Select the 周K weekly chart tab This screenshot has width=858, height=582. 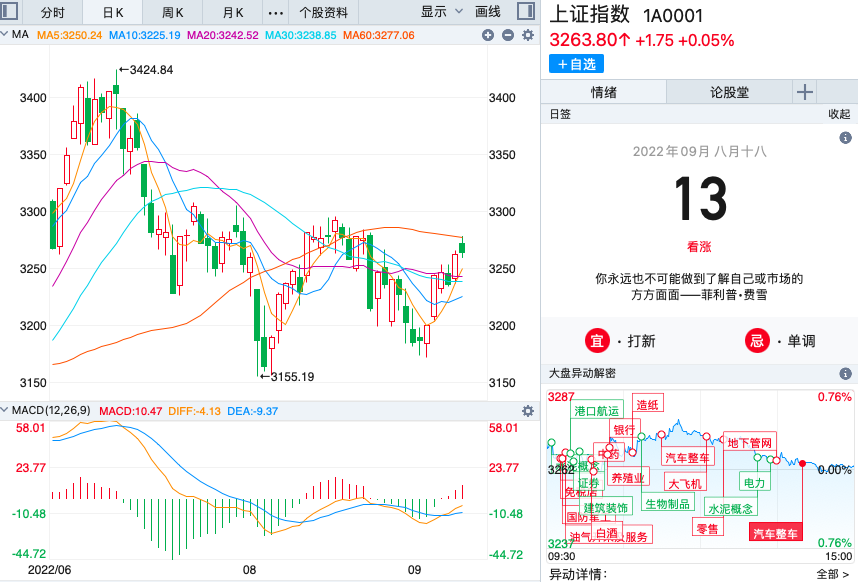pos(172,13)
